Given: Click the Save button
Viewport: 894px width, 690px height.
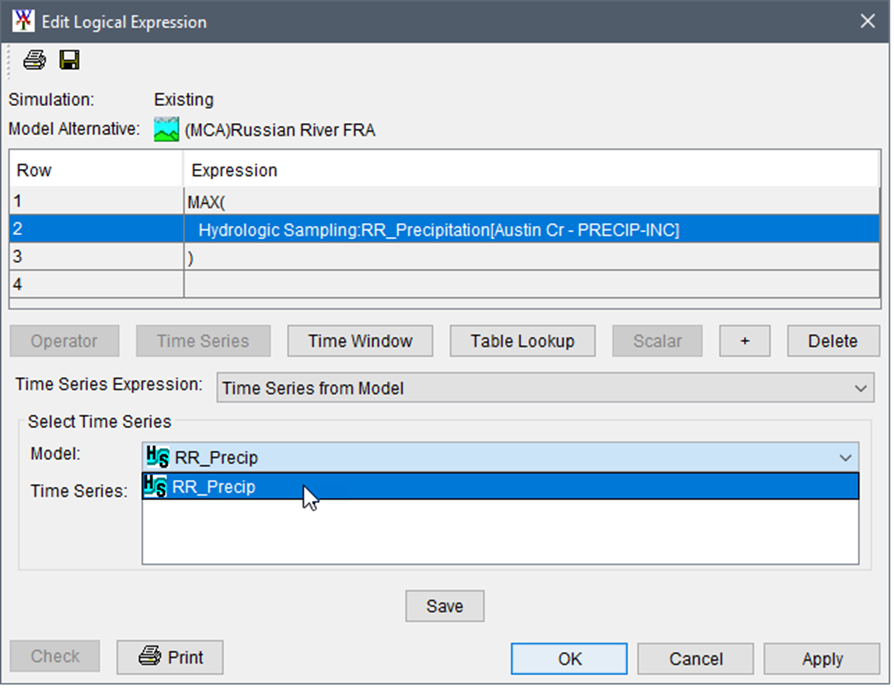Looking at the screenshot, I should pyautogui.click(x=444, y=606).
